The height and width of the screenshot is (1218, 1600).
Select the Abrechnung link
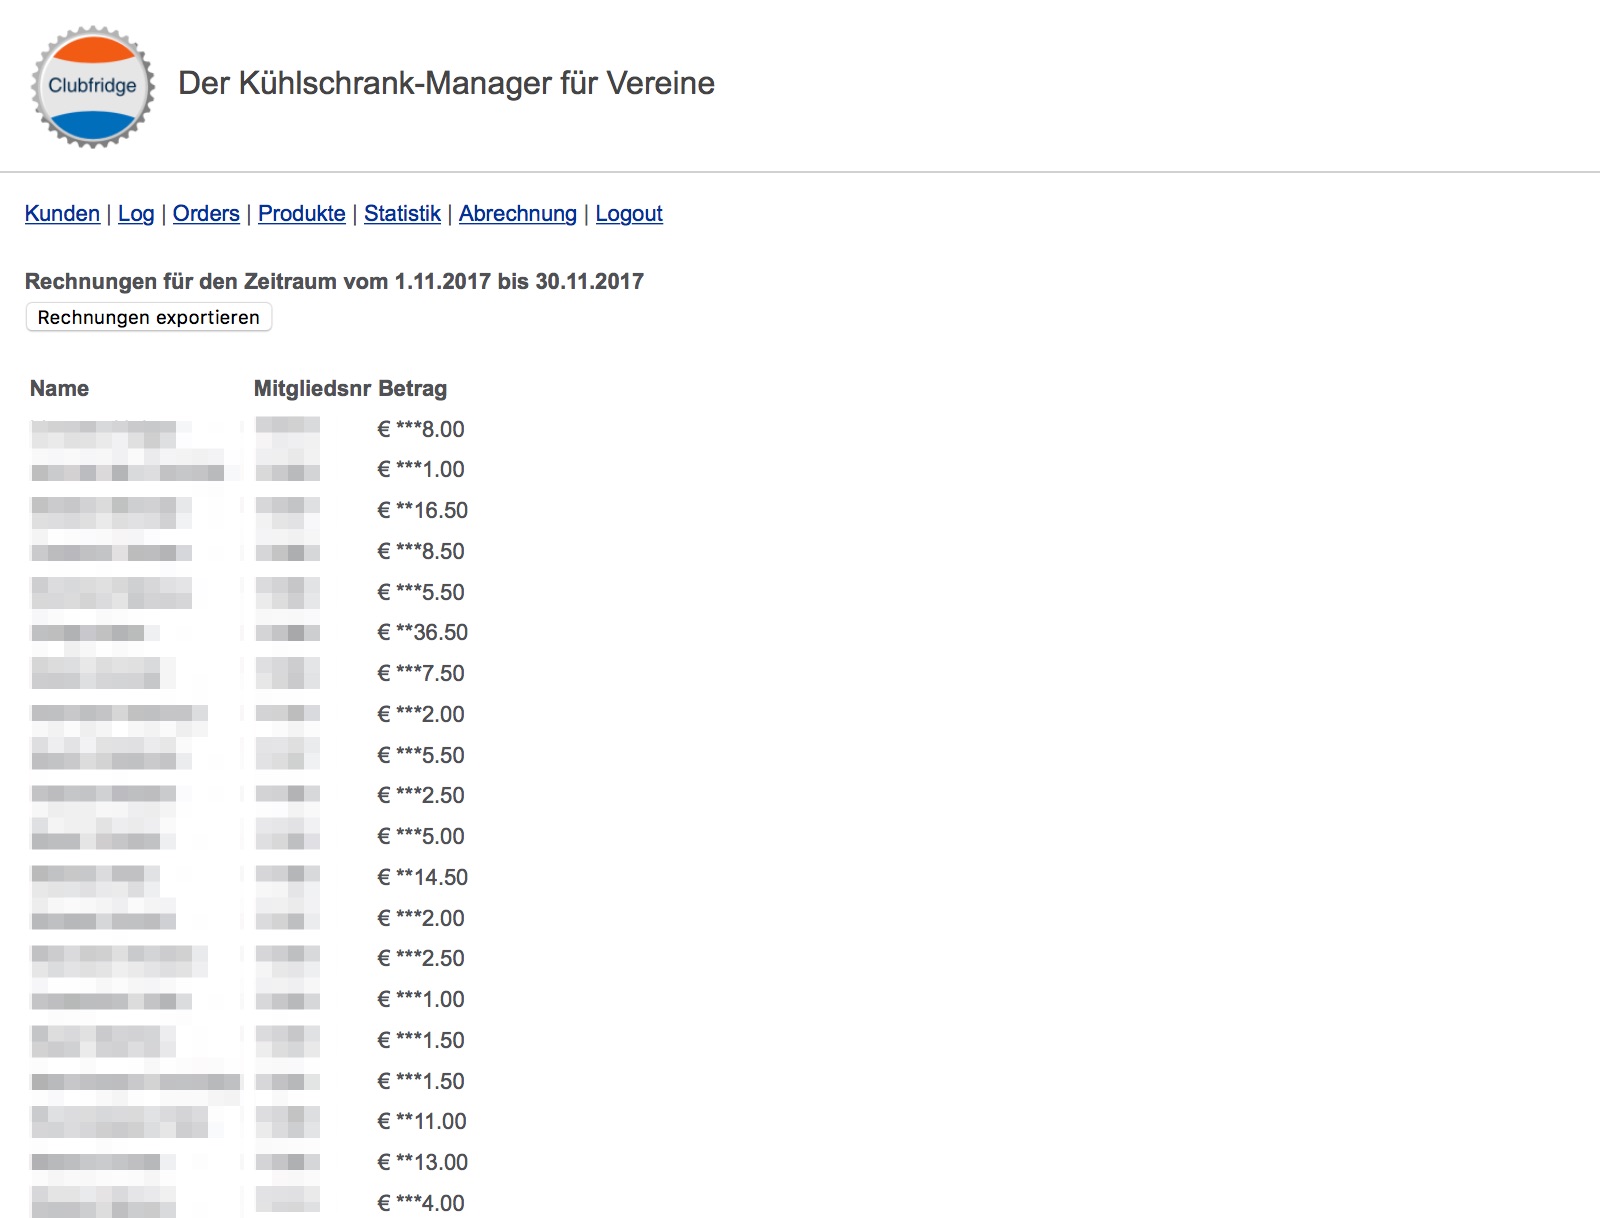pyautogui.click(x=517, y=214)
